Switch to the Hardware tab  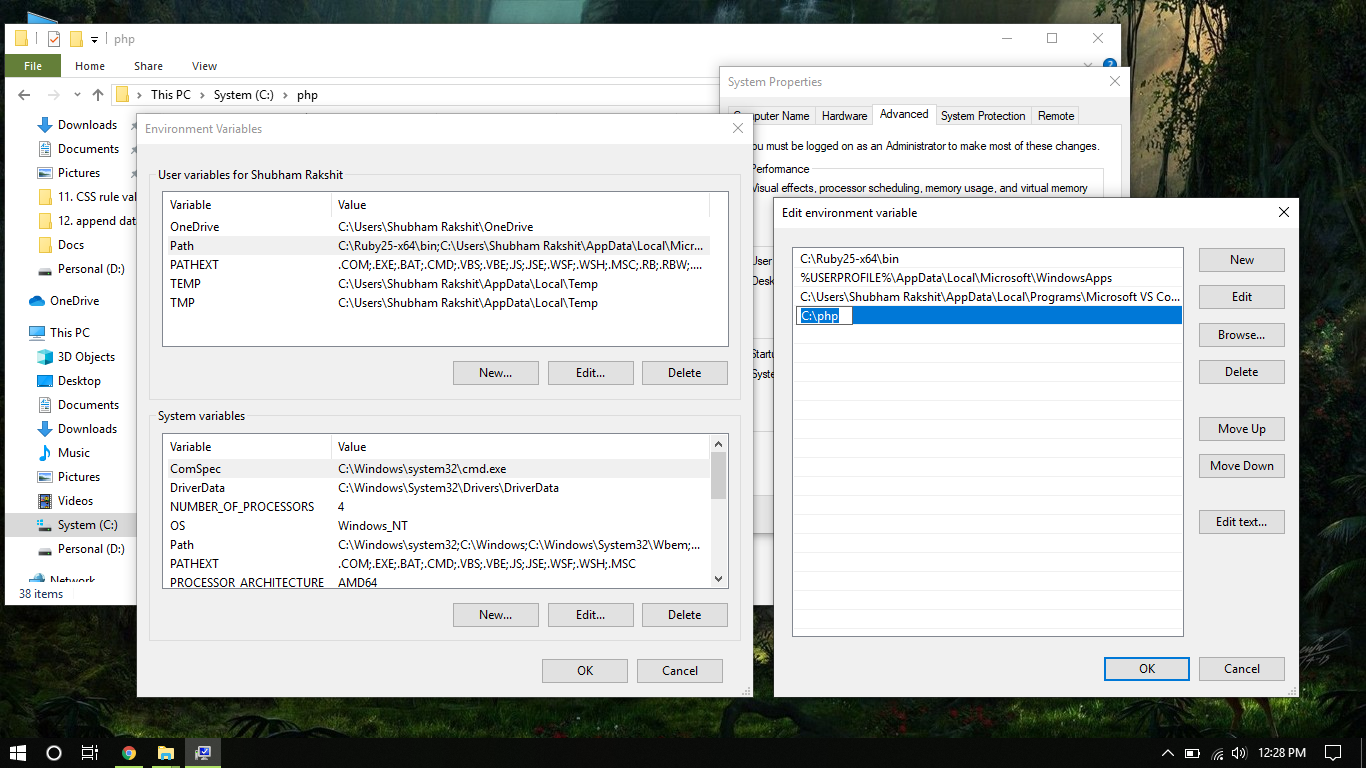[x=844, y=116]
